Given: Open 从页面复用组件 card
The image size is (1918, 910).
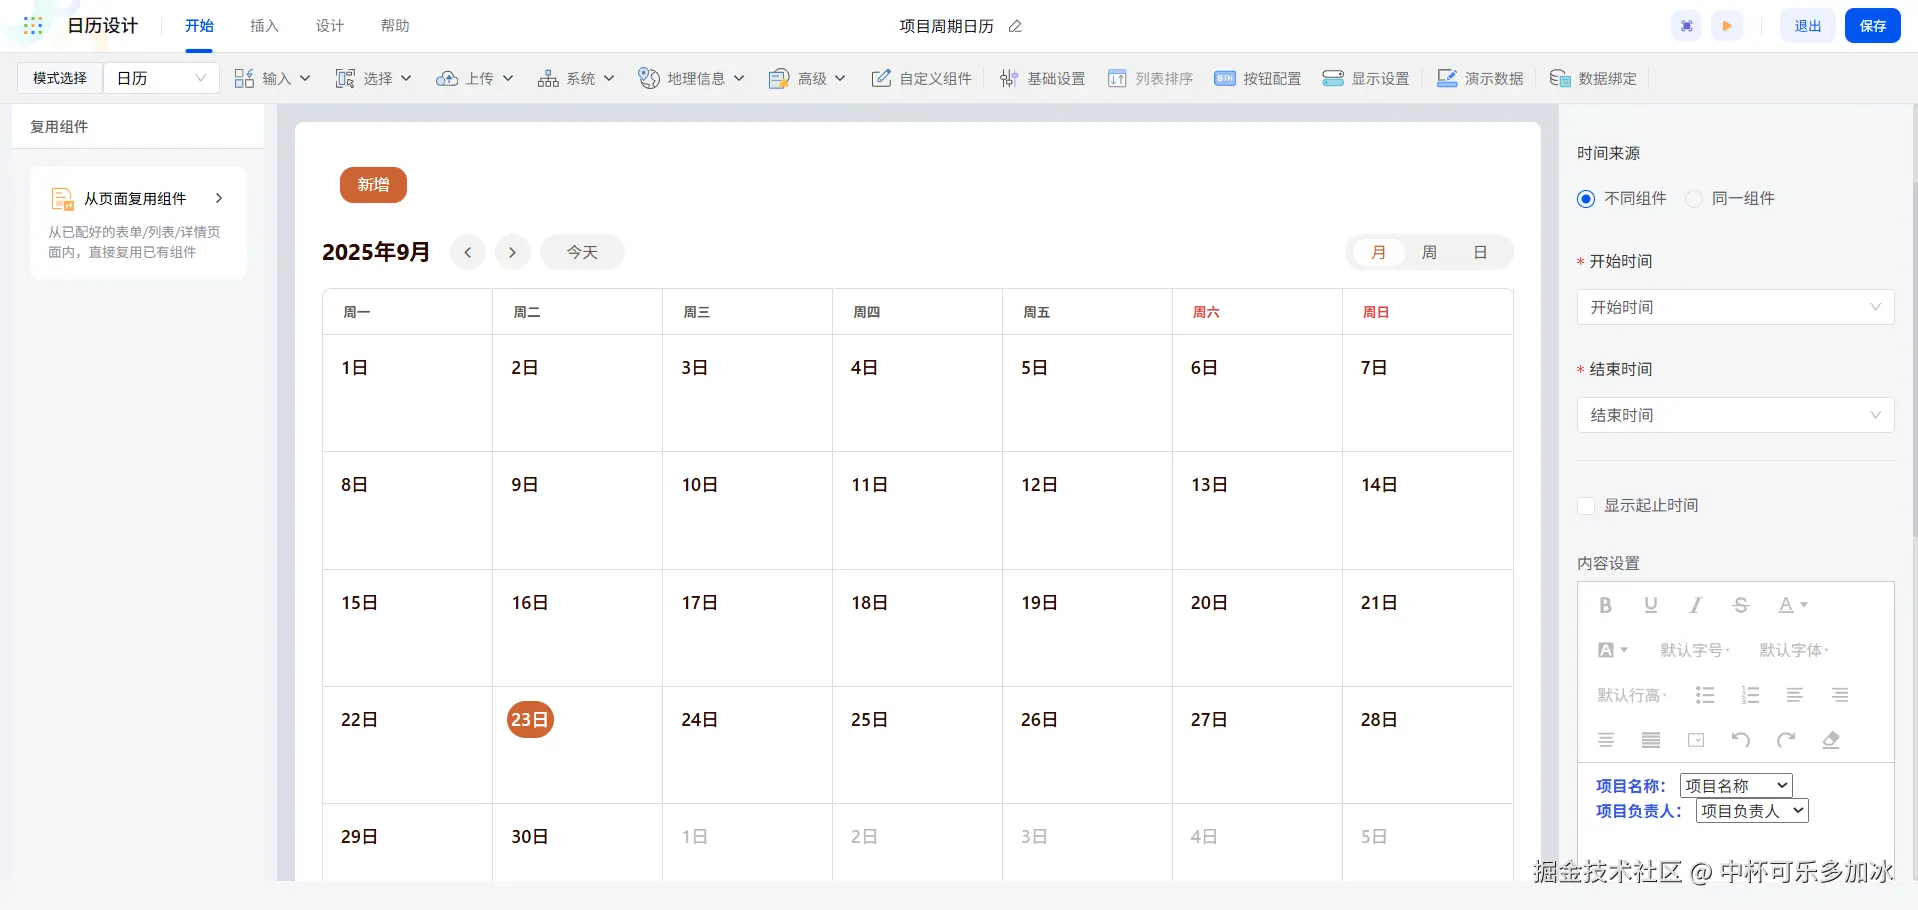Looking at the screenshot, I should click(138, 223).
